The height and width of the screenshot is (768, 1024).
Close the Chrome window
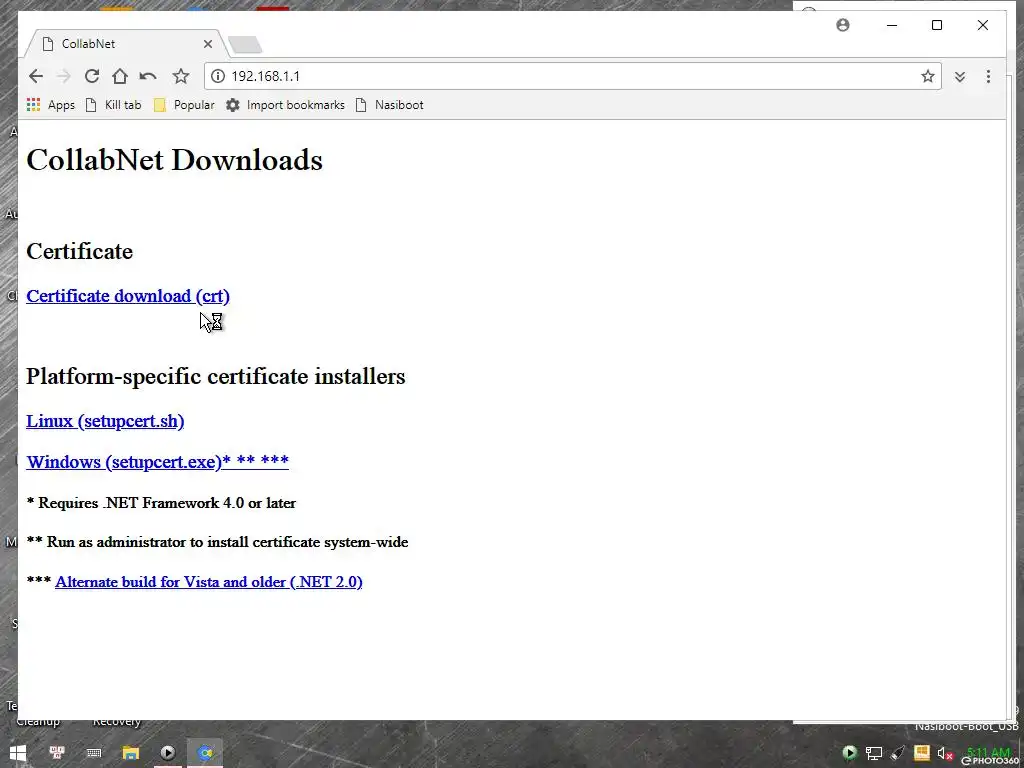(x=983, y=25)
